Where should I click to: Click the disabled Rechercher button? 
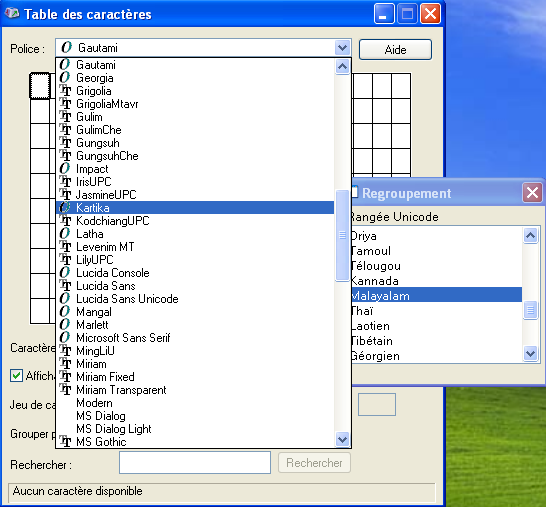coord(314,463)
